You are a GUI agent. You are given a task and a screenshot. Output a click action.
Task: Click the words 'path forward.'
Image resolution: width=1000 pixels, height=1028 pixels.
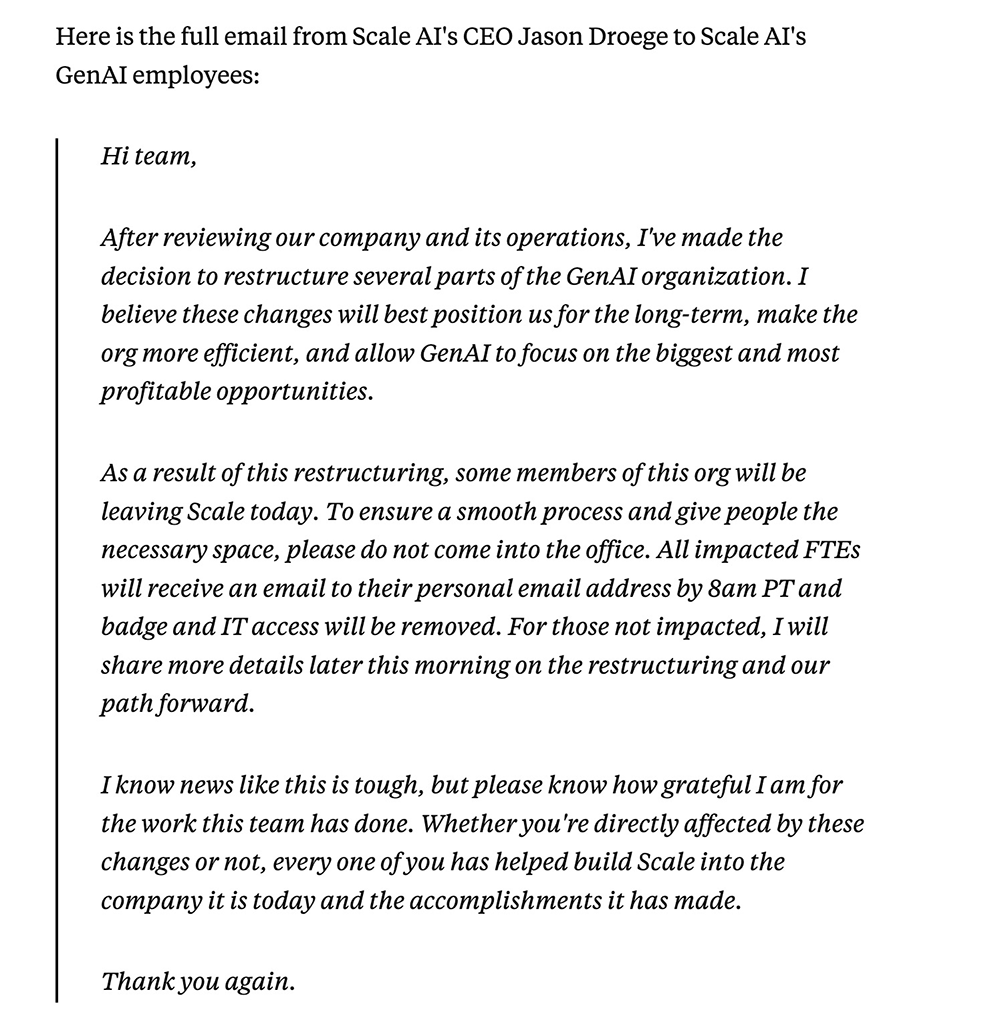tap(177, 704)
